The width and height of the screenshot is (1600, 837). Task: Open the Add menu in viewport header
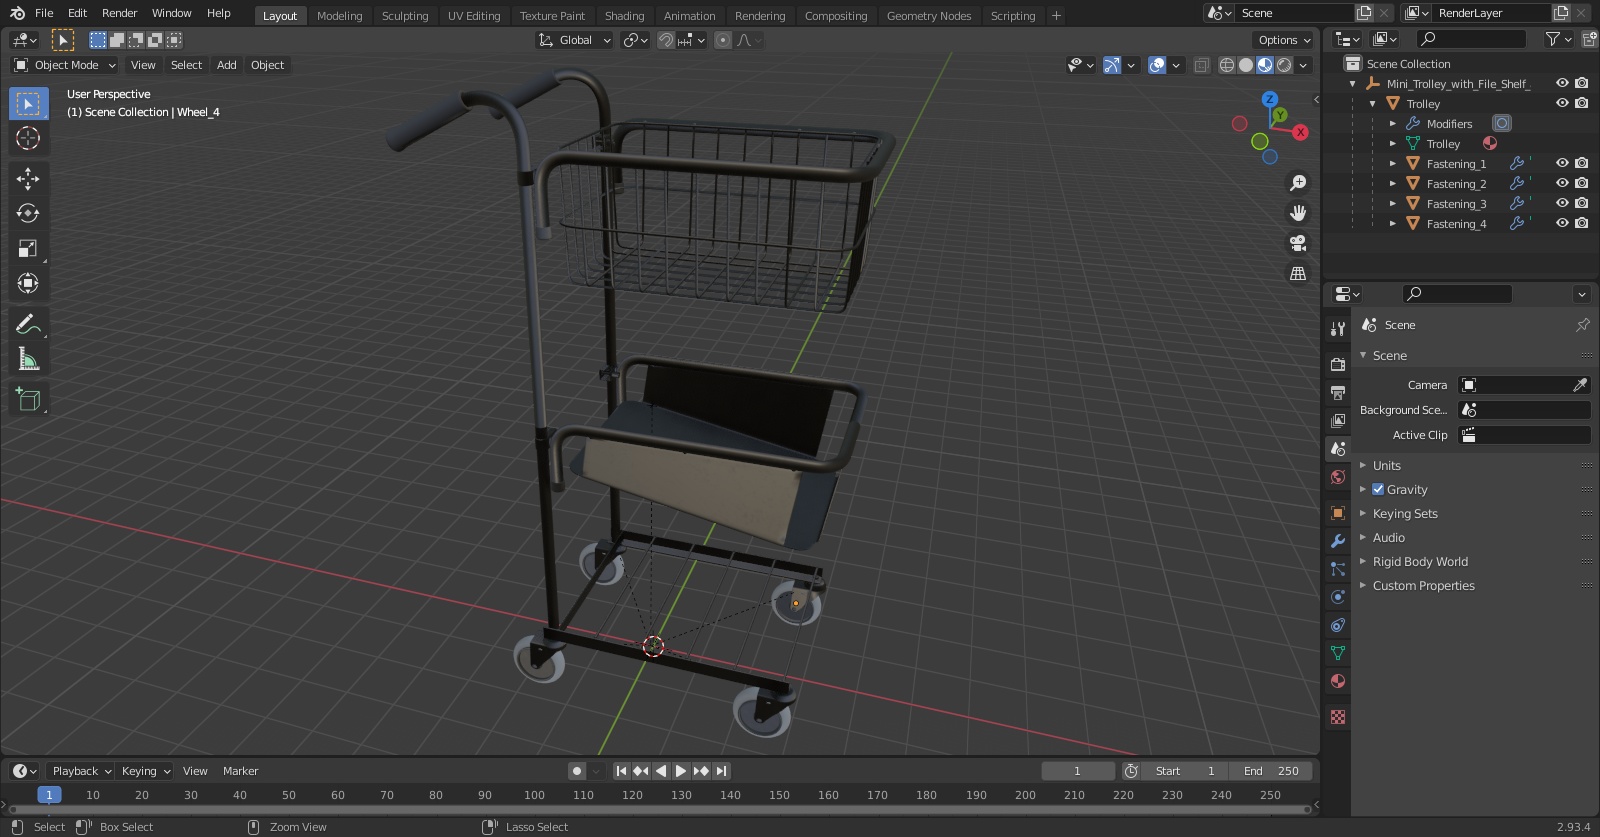(x=227, y=65)
